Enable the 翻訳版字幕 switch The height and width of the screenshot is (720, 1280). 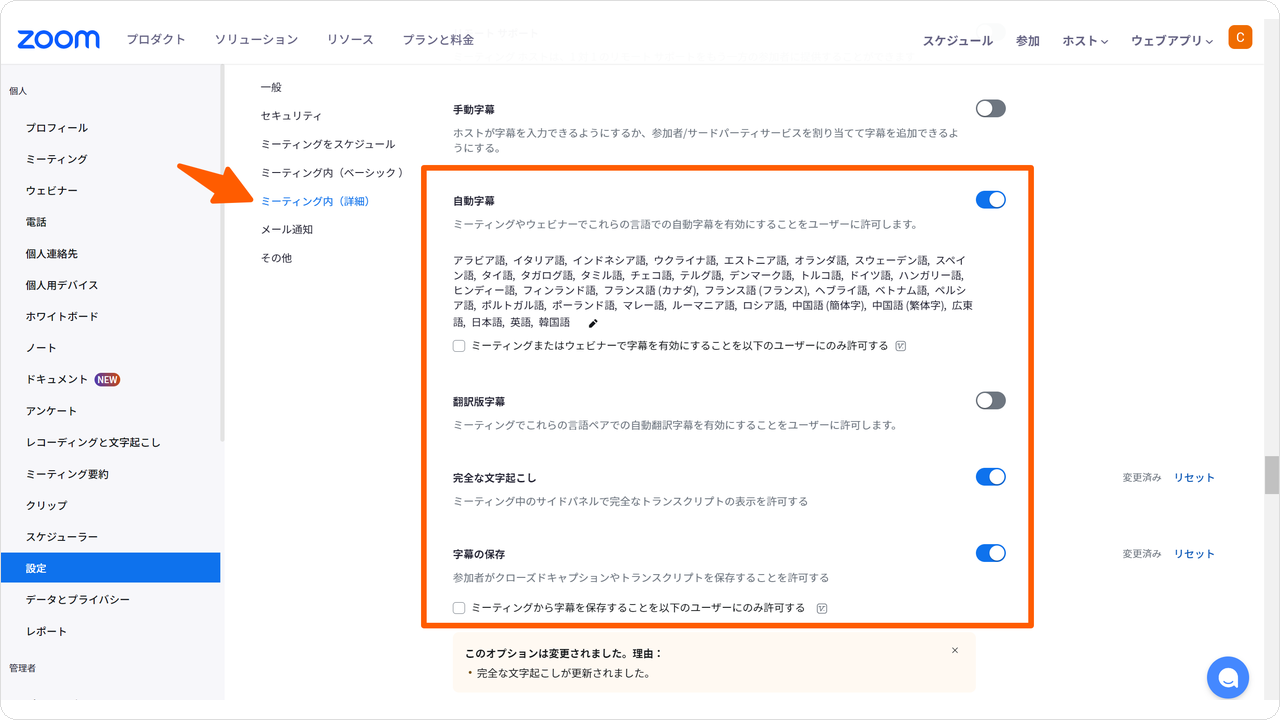coord(991,401)
